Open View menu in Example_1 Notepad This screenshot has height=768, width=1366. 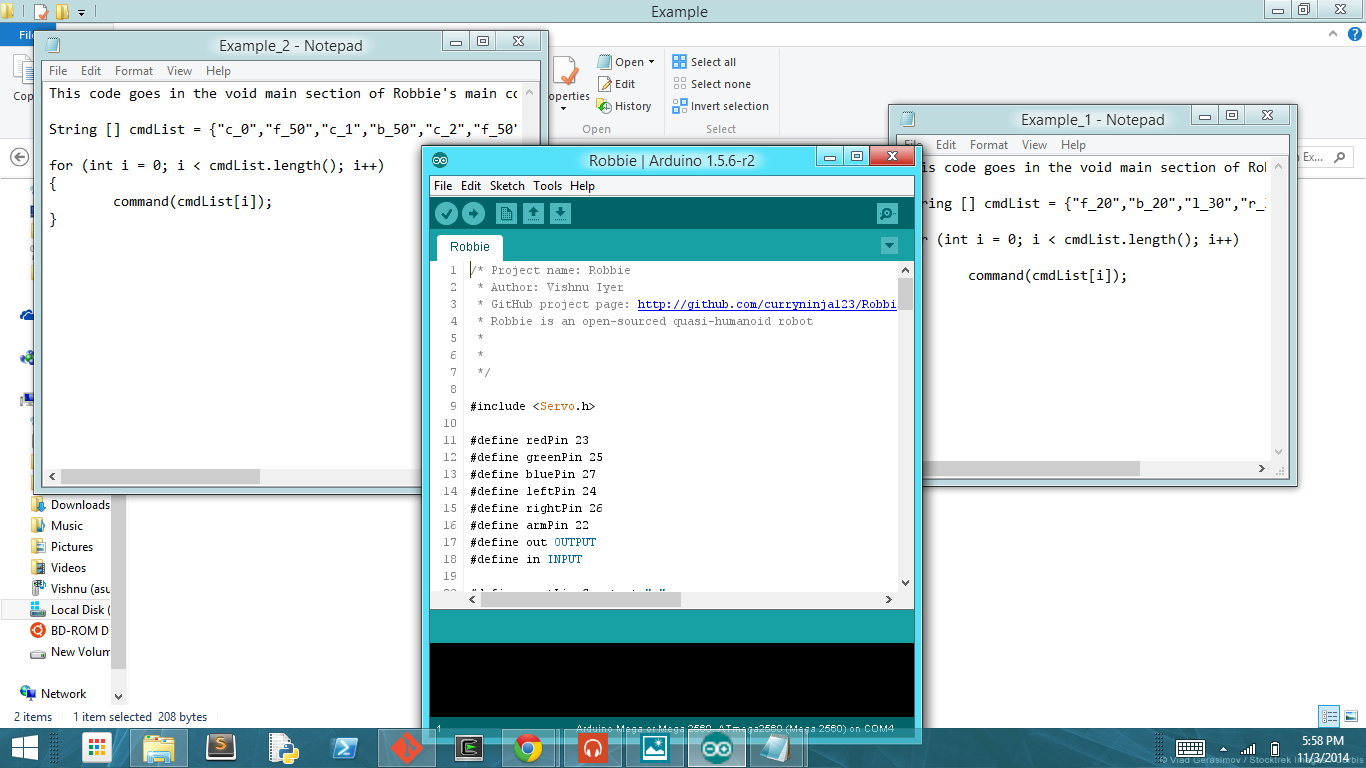pos(1035,145)
